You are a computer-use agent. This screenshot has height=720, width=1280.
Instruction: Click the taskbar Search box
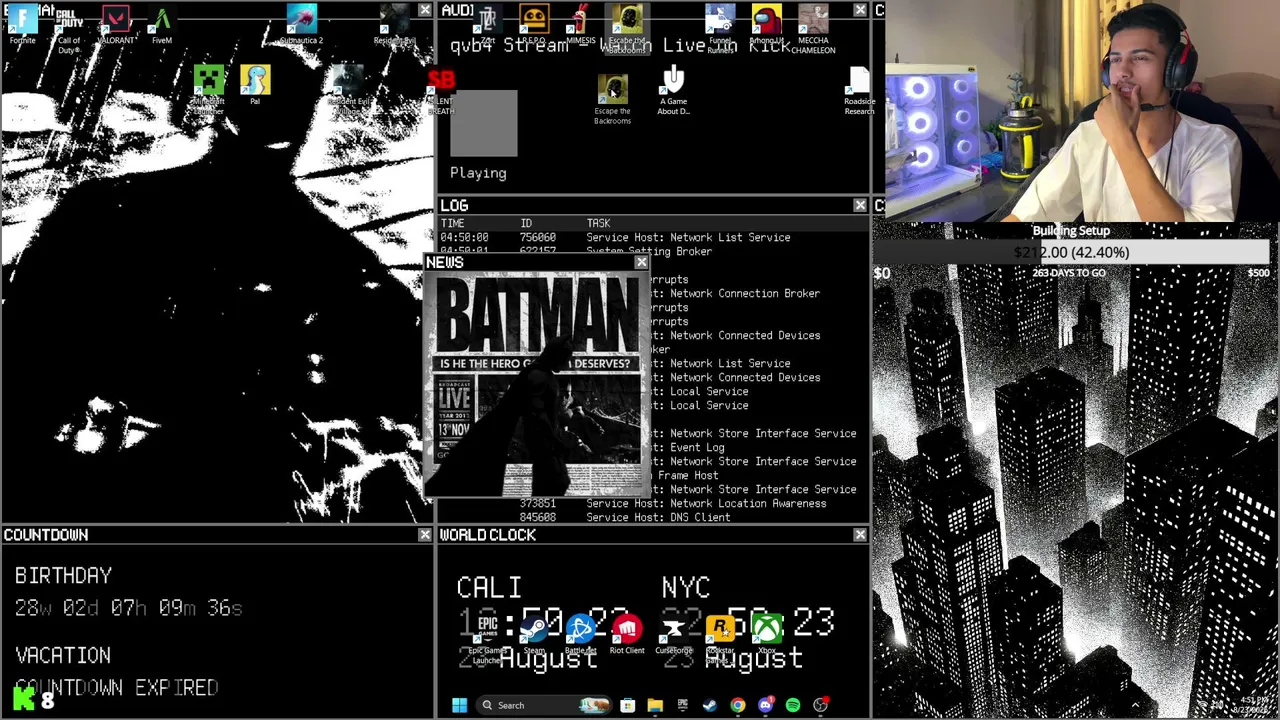[544, 705]
